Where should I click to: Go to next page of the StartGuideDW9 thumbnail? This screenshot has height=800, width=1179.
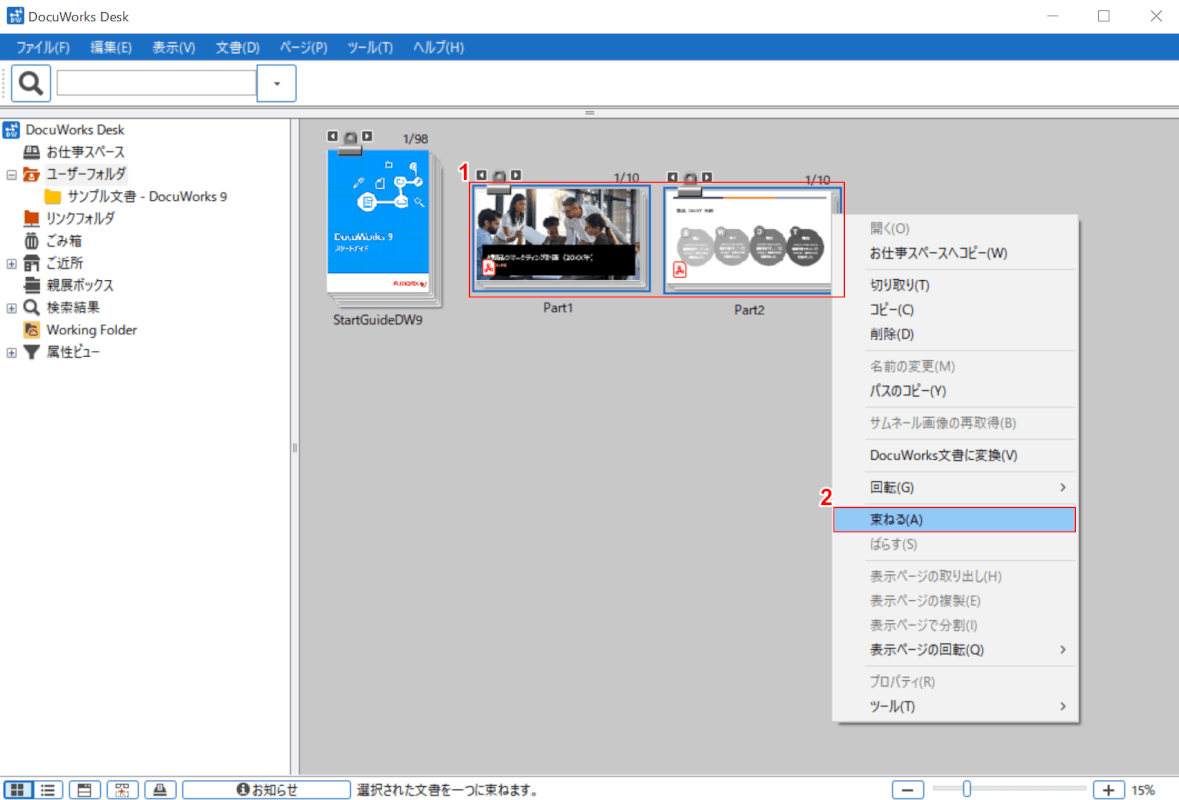coord(368,136)
